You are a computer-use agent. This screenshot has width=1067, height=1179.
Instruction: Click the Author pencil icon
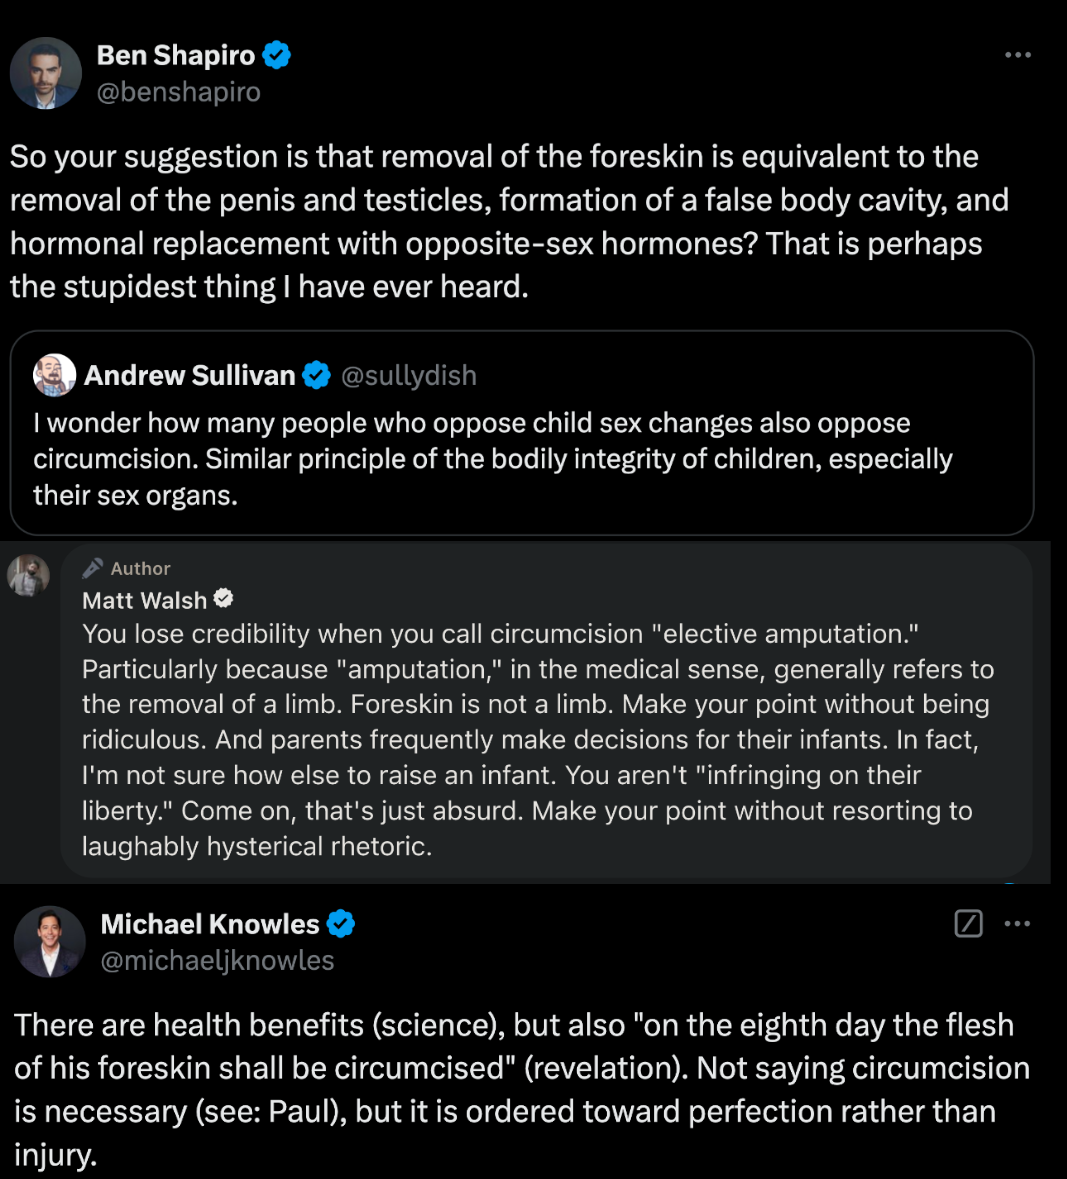pos(92,568)
